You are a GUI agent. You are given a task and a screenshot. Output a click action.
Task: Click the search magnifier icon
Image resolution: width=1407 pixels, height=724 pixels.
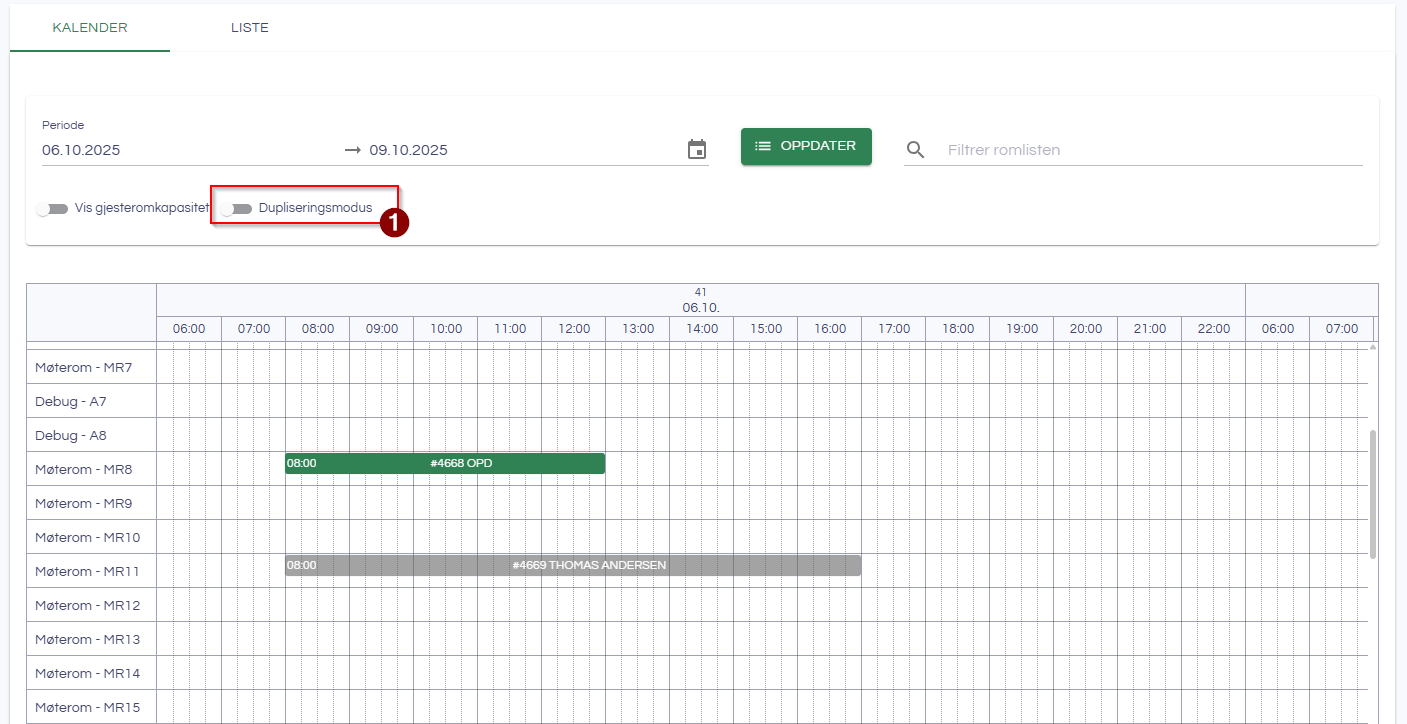tap(916, 150)
